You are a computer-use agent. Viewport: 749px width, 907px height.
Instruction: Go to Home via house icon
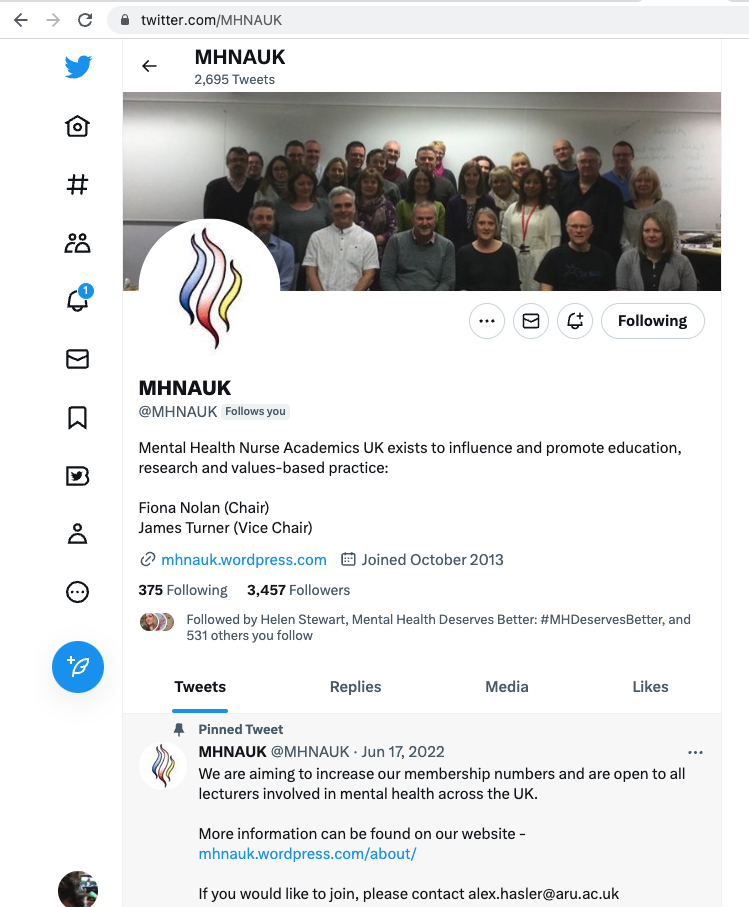78,126
